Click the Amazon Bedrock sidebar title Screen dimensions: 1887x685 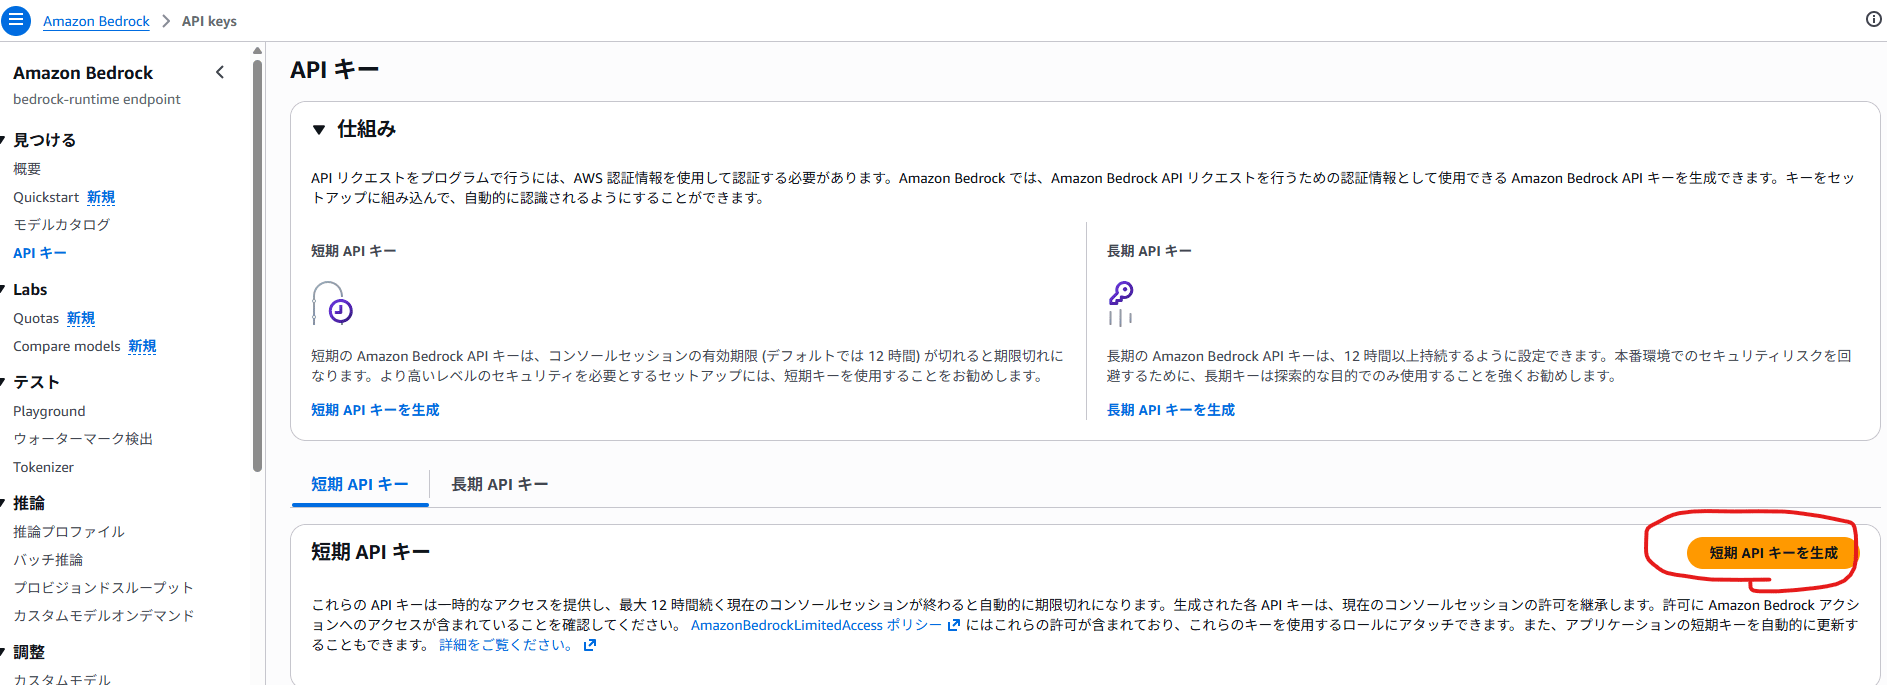83,73
